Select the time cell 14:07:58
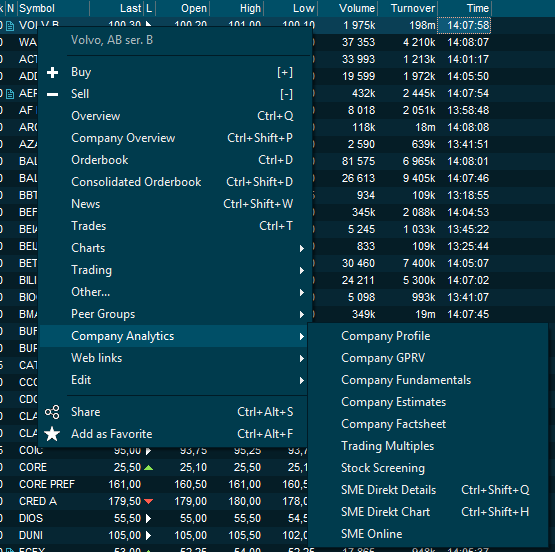Screen dimensions: 555x552 click(x=464, y=25)
